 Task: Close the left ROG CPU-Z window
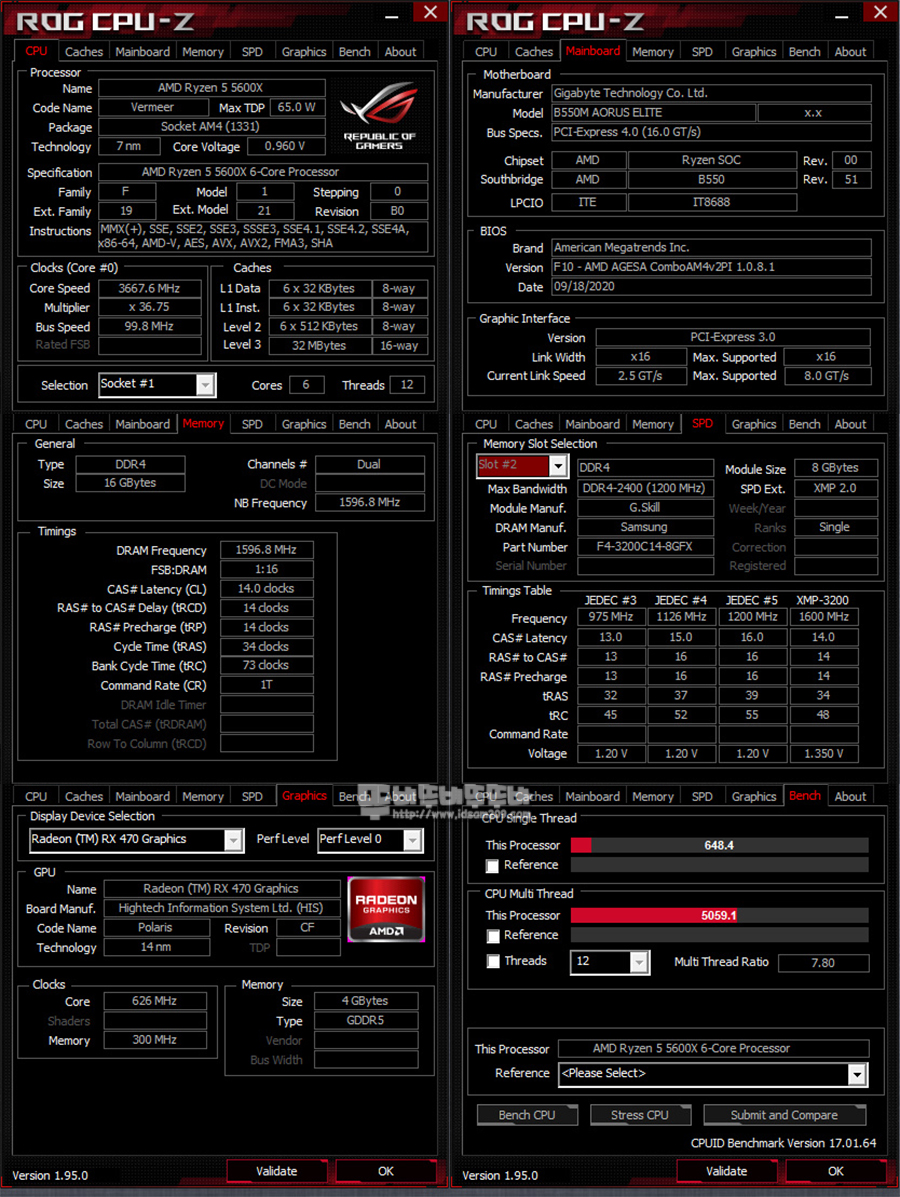coord(431,12)
